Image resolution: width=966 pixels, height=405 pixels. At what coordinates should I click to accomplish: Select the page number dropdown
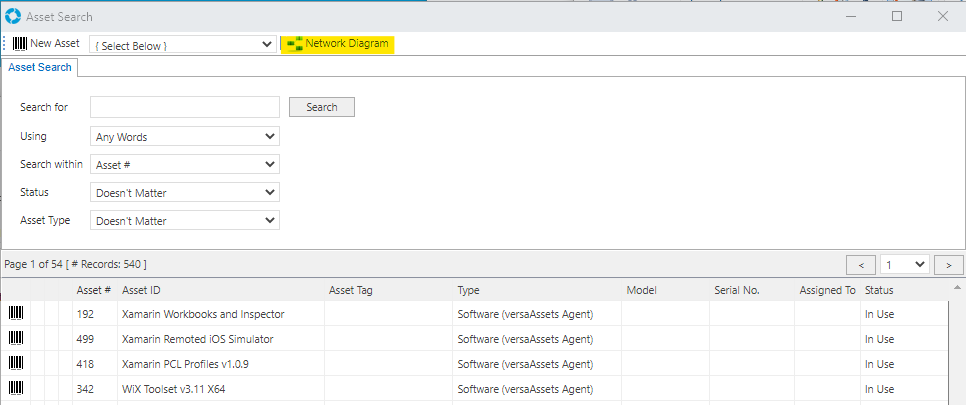904,265
